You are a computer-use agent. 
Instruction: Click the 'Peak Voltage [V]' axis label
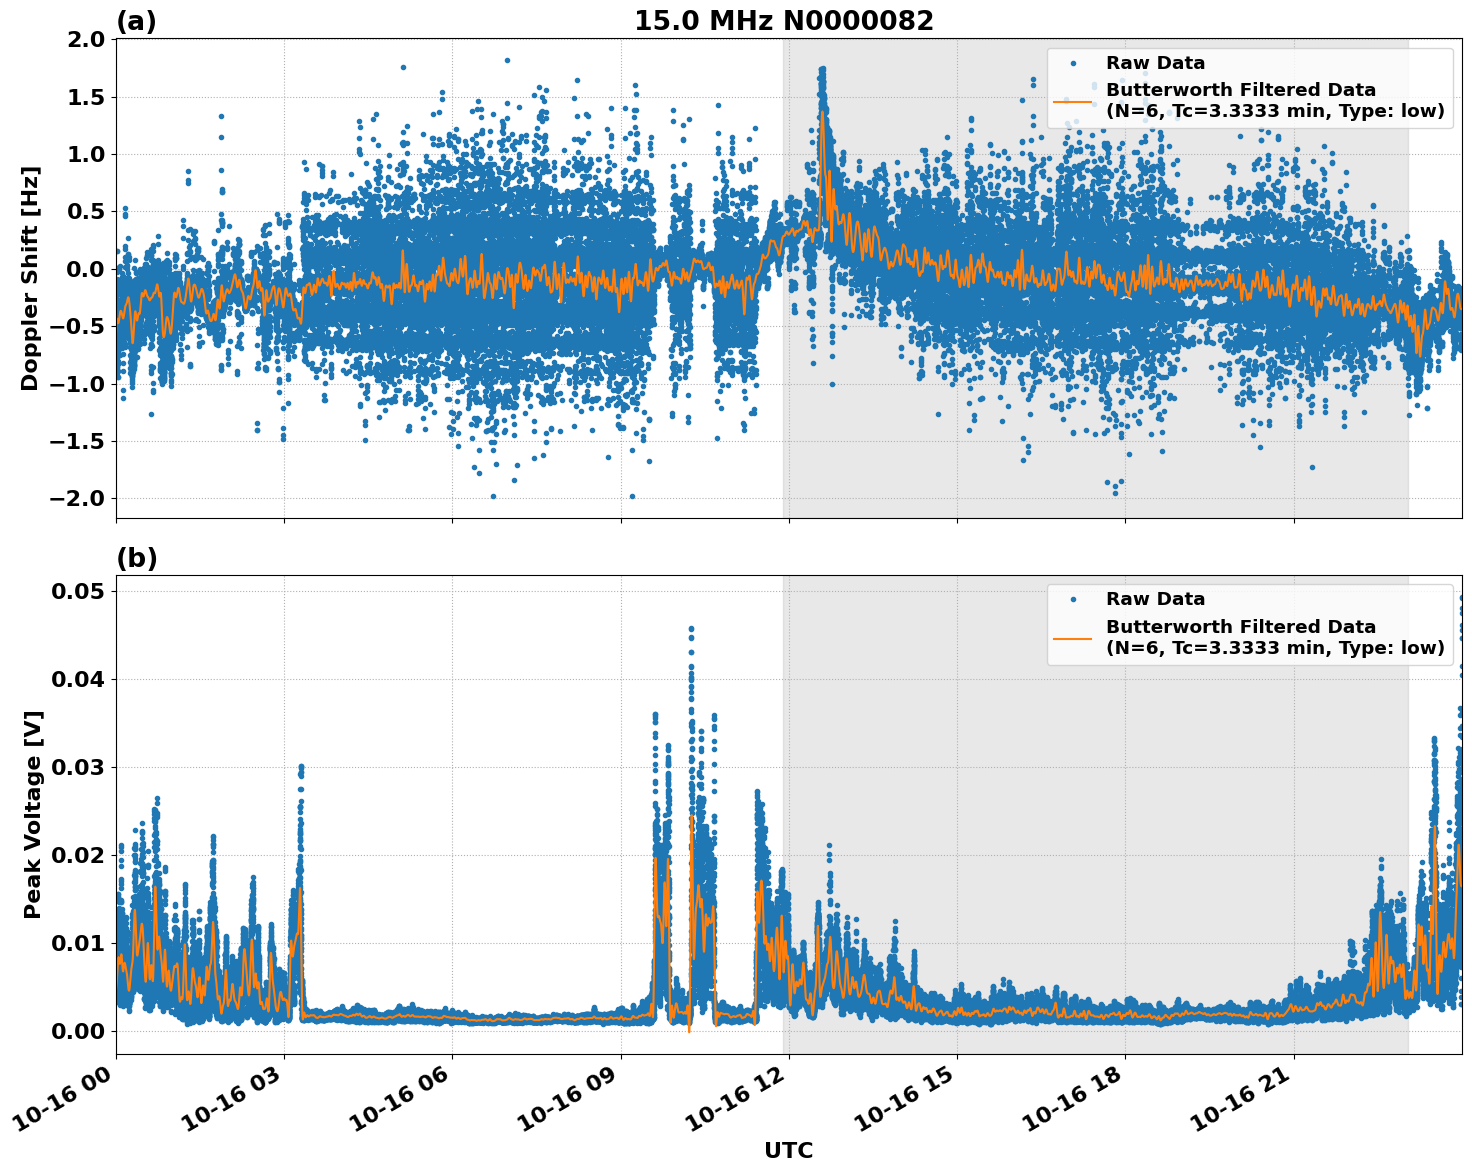[33, 836]
